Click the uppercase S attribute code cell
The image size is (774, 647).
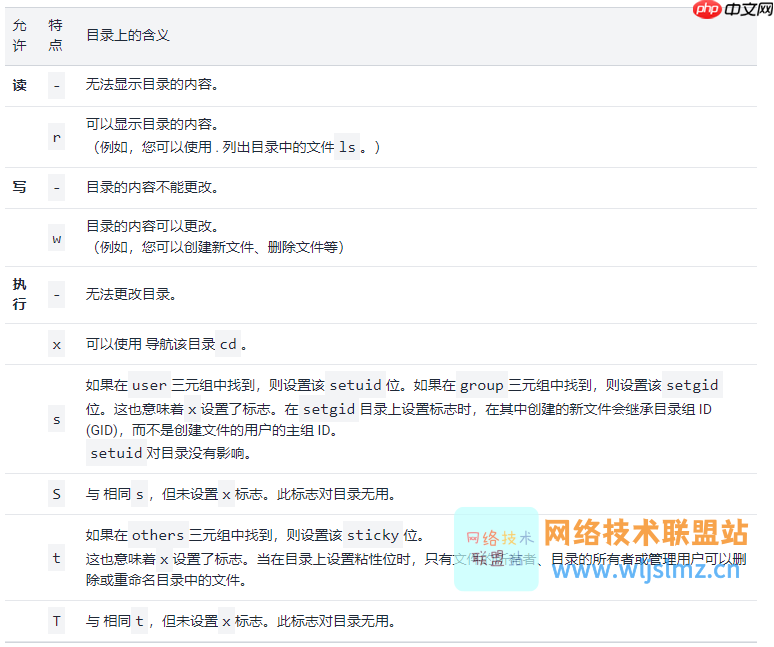pos(56,494)
